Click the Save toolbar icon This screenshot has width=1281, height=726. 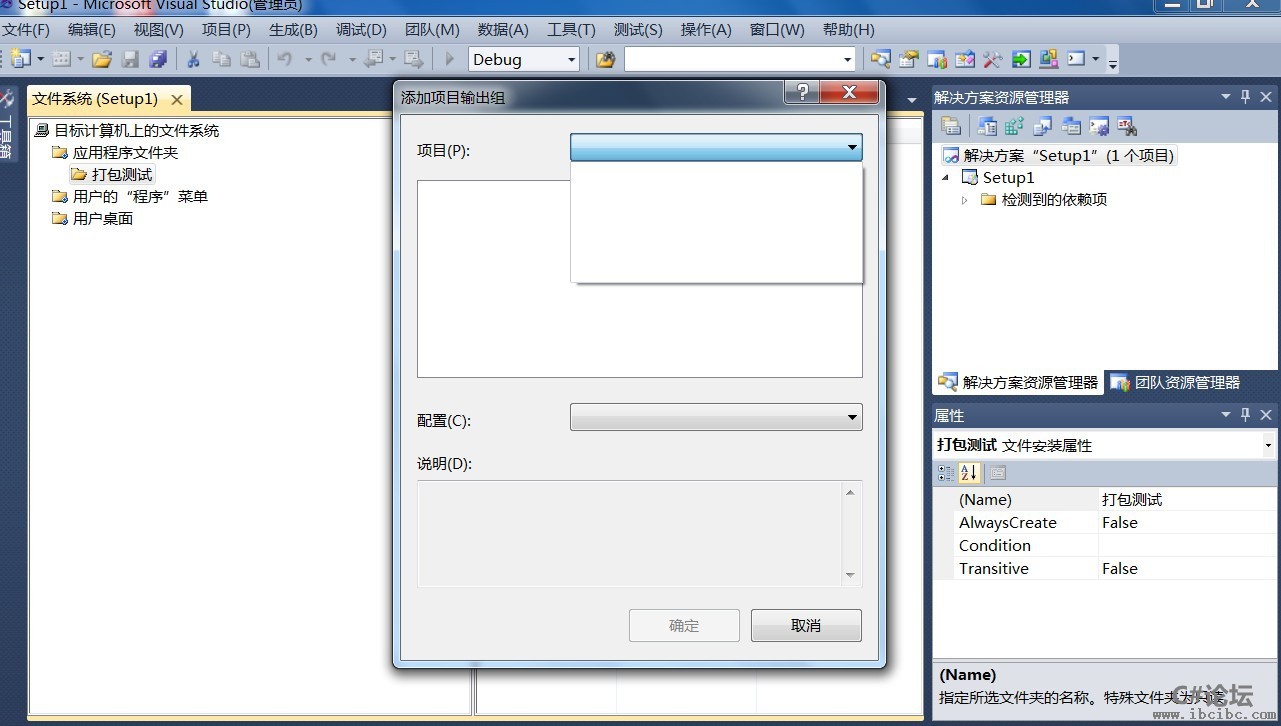pyautogui.click(x=130, y=60)
